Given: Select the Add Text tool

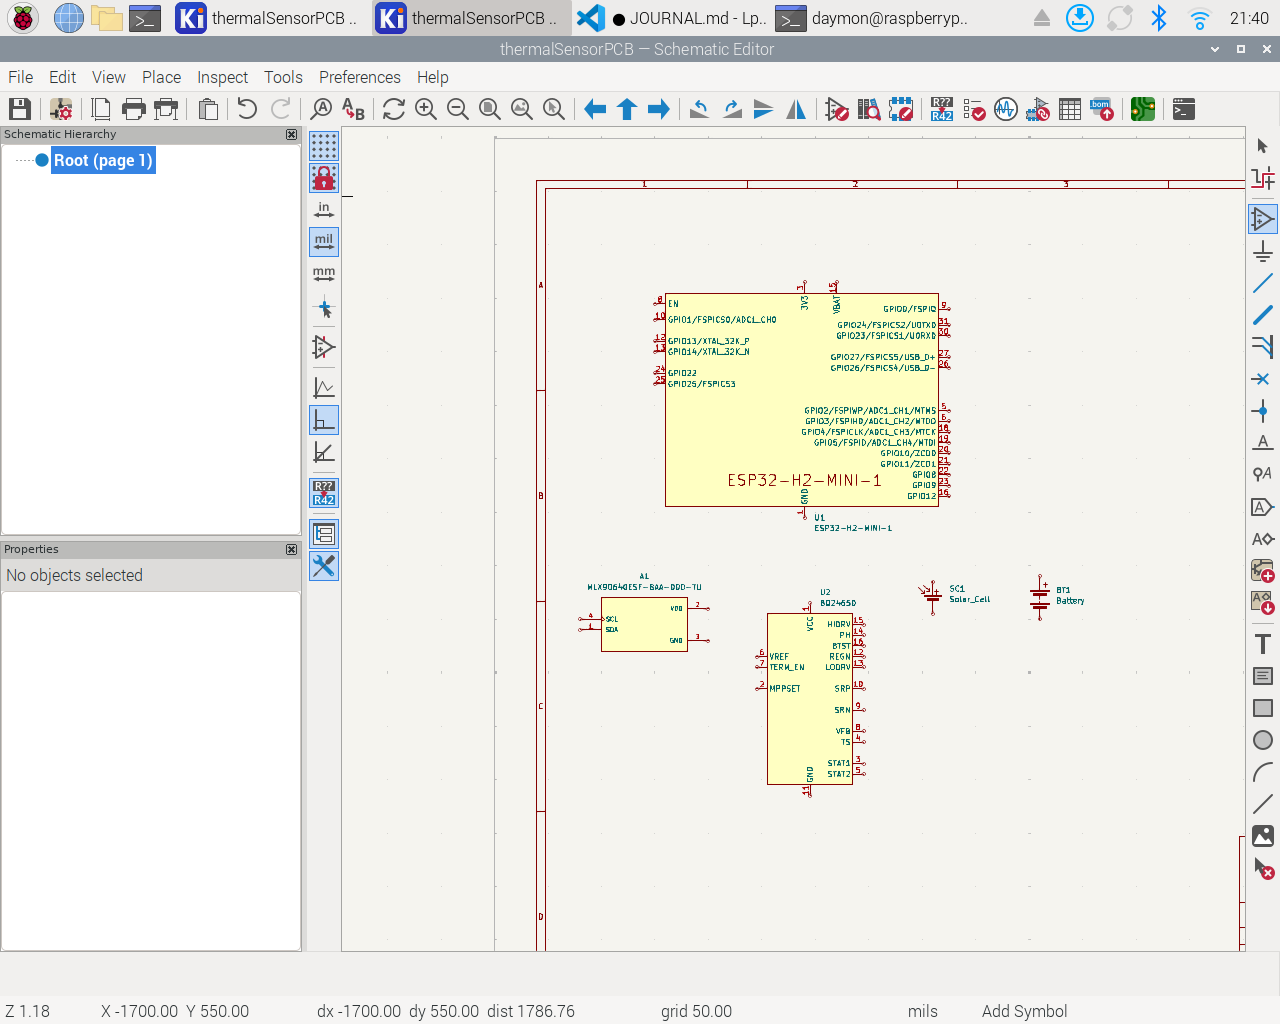Looking at the screenshot, I should [x=1263, y=644].
